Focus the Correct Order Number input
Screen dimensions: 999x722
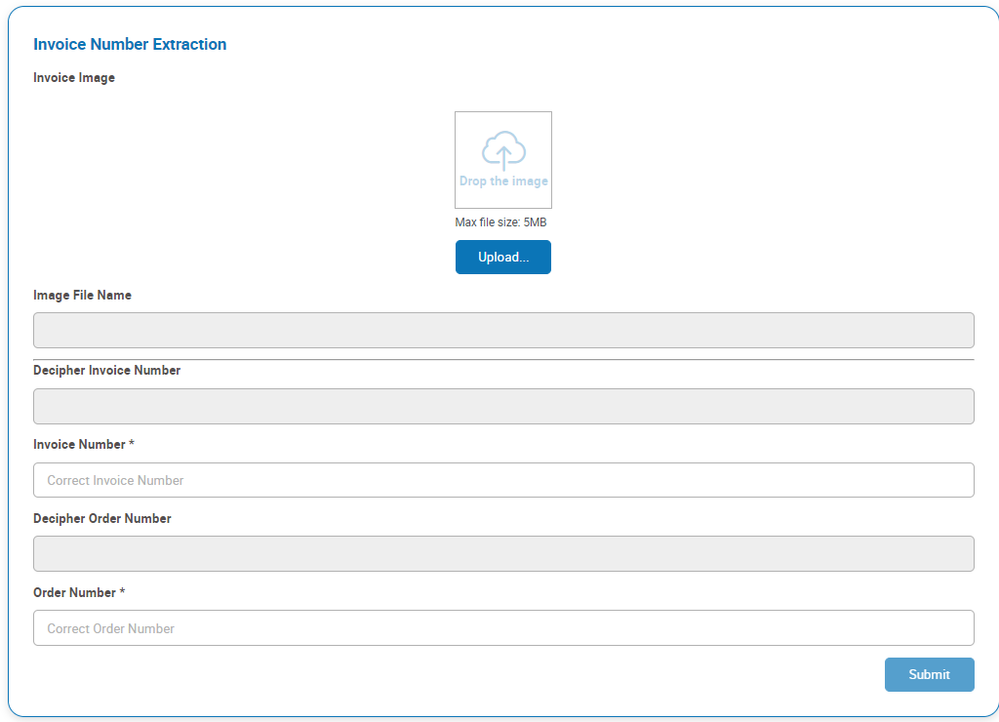click(503, 628)
